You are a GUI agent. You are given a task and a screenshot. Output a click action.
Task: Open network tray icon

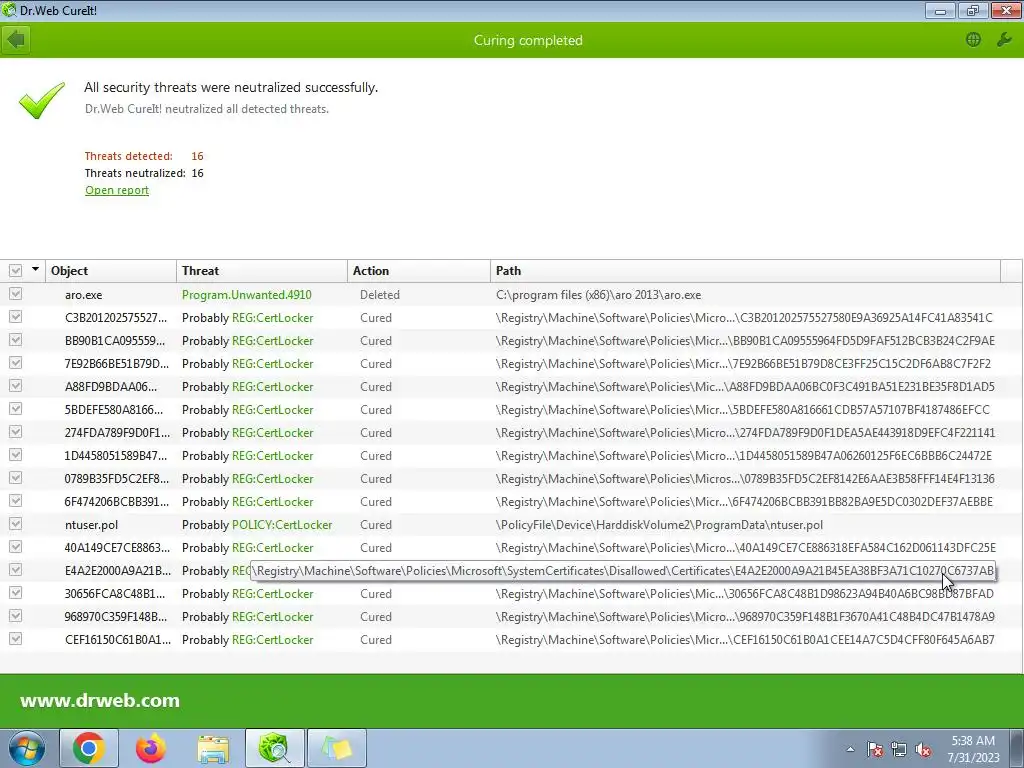coord(899,750)
